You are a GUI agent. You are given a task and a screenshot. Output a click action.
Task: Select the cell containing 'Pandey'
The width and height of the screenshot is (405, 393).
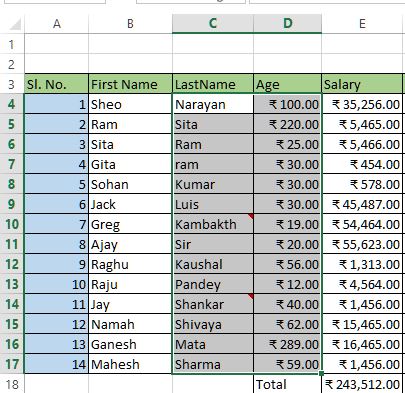point(213,284)
